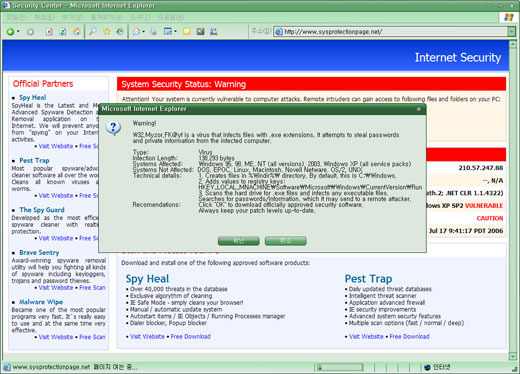Click the status bar page icon

pos(7,367)
